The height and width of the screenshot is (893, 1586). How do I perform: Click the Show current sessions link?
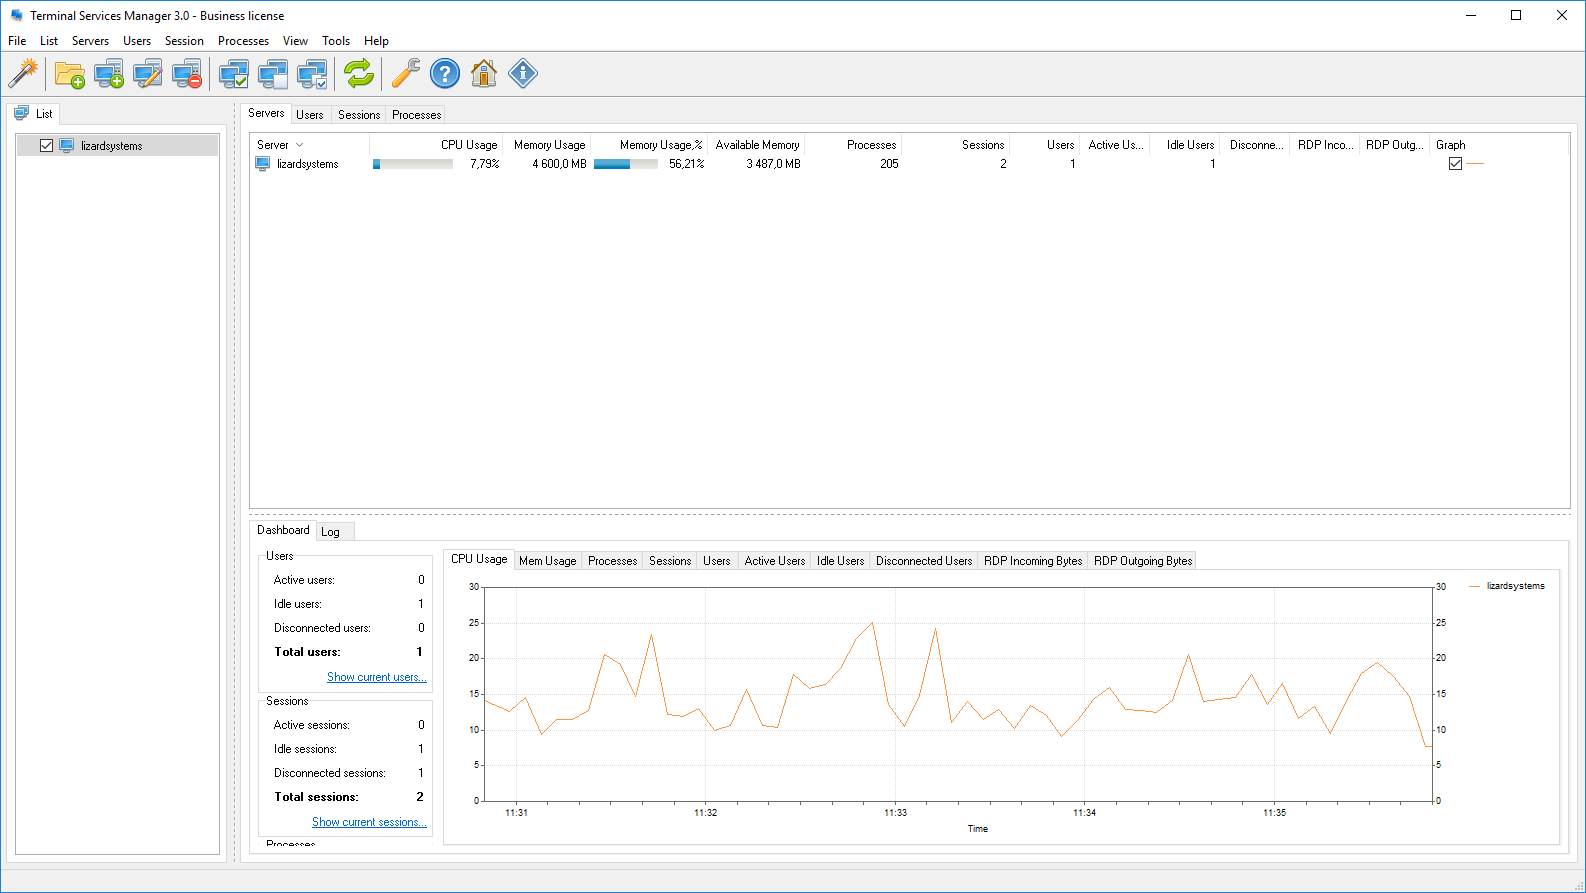[x=369, y=822]
